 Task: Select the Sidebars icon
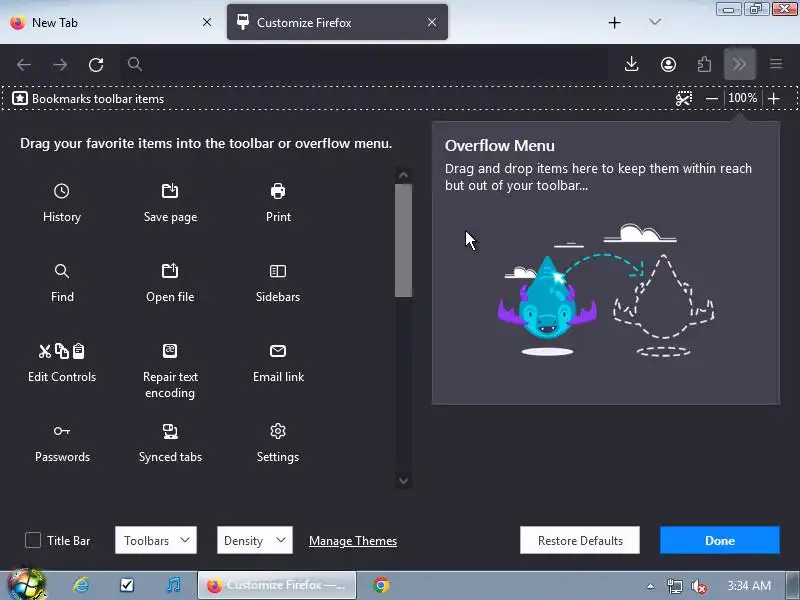278,271
